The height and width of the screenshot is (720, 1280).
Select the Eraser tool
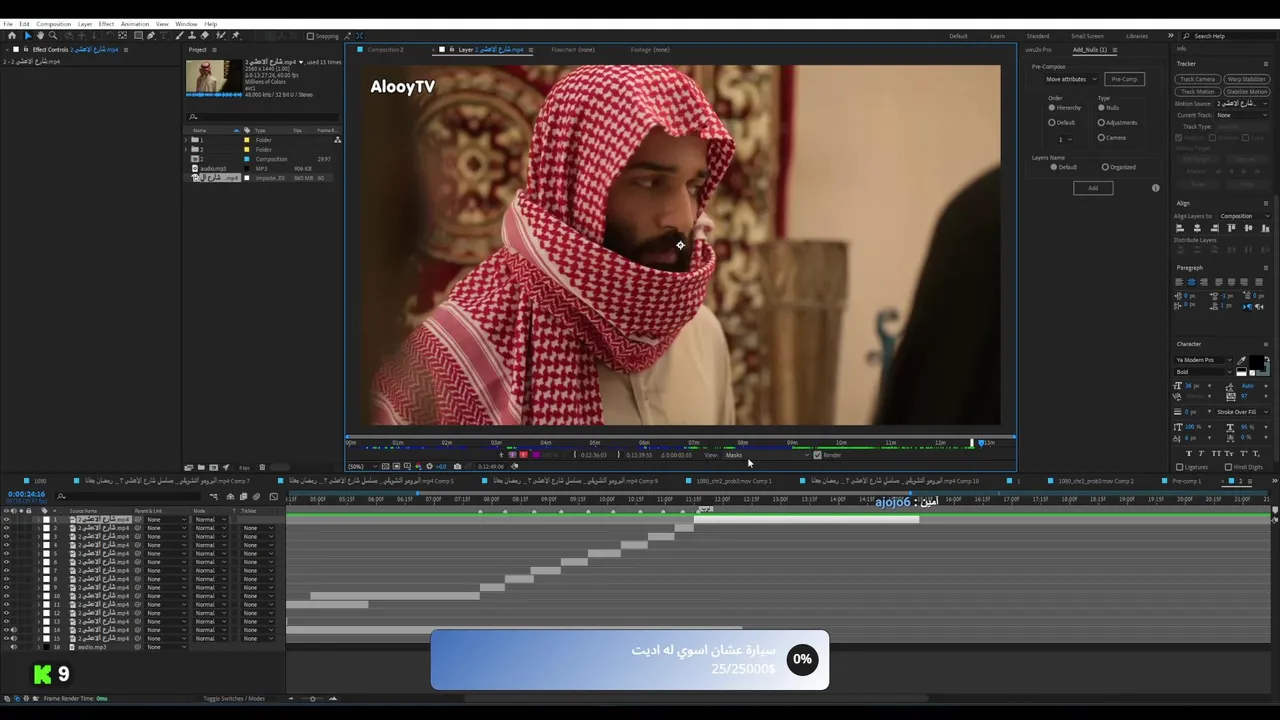[205, 35]
